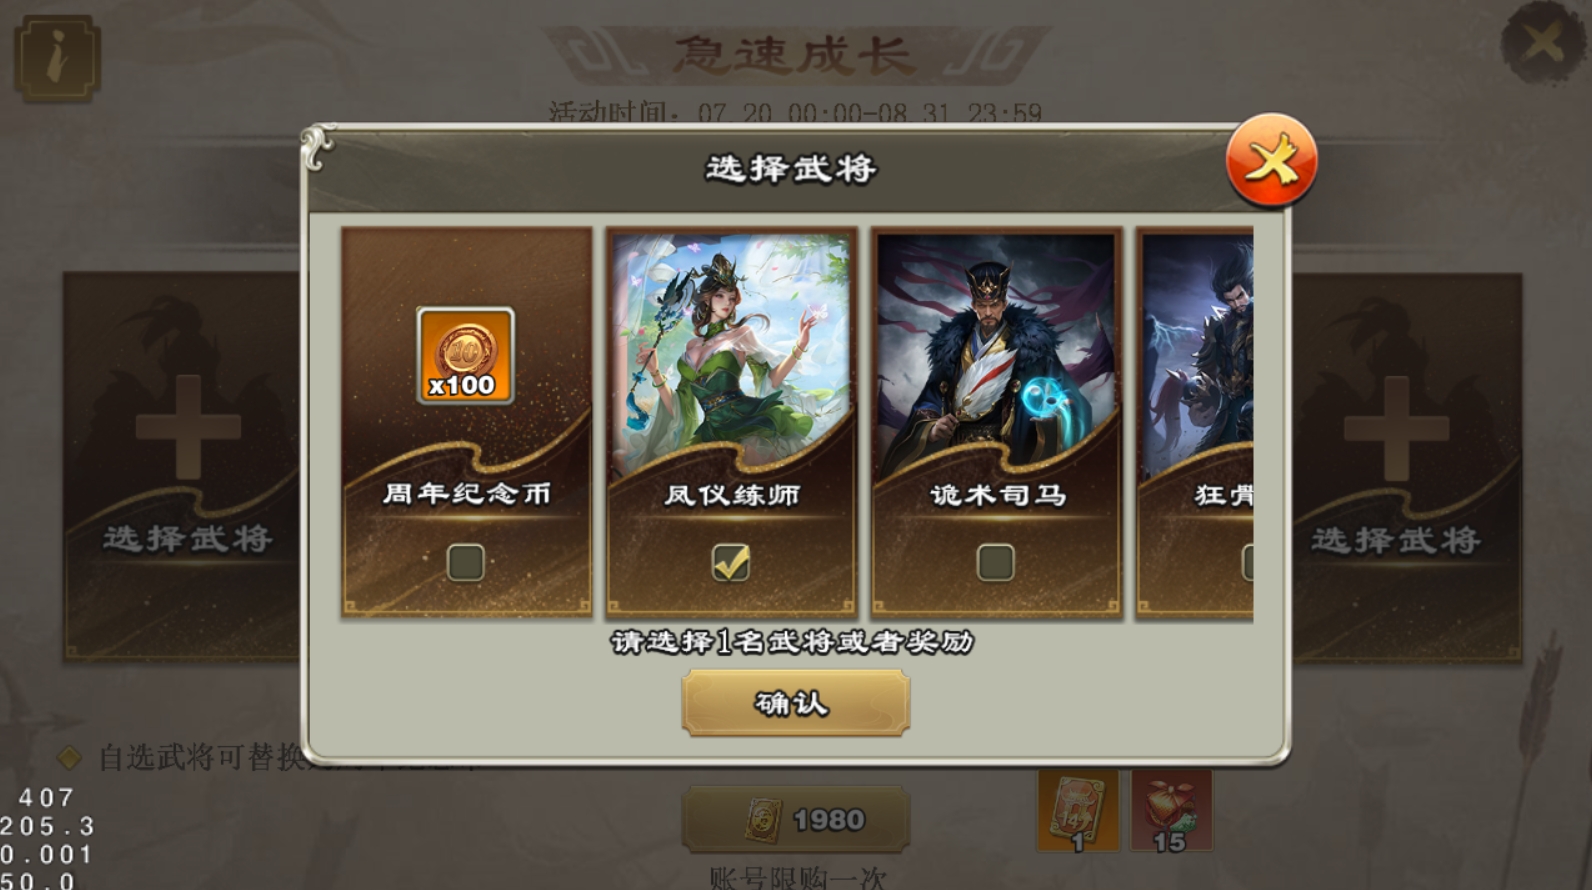Image resolution: width=1592 pixels, height=890 pixels.
Task: Confirm selection with the 确认 button
Action: (795, 704)
